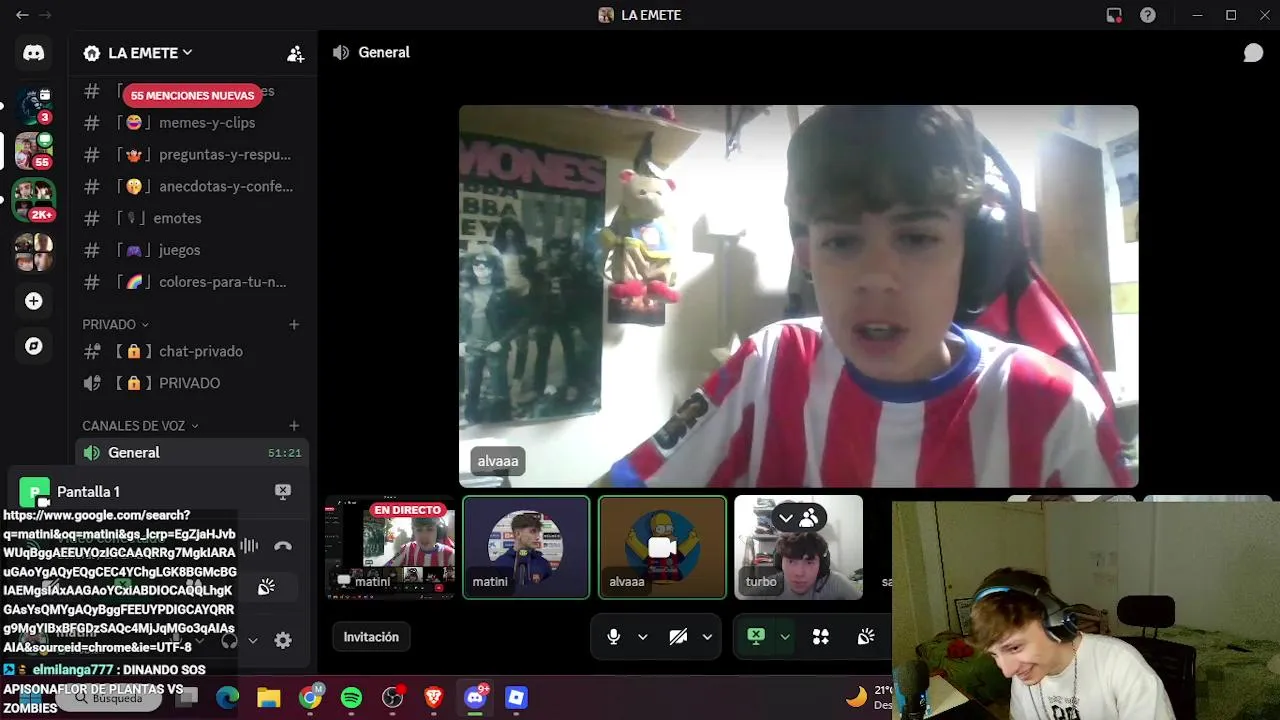1280x720 pixels.
Task: Click invite people icon beside LA EMETE
Action: point(295,53)
